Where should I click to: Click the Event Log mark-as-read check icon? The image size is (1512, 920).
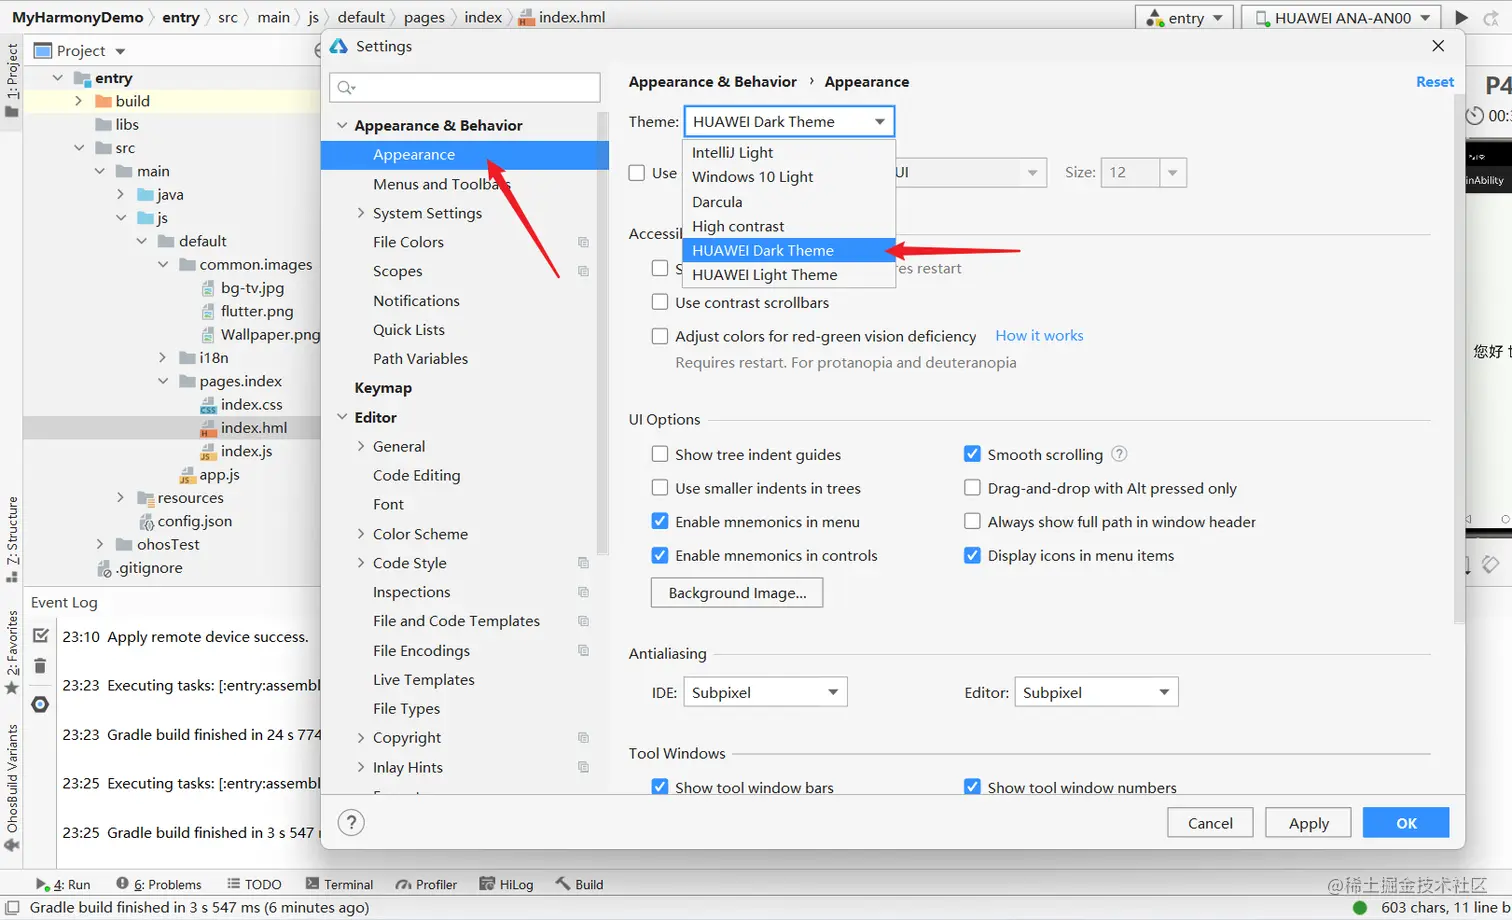(x=41, y=635)
